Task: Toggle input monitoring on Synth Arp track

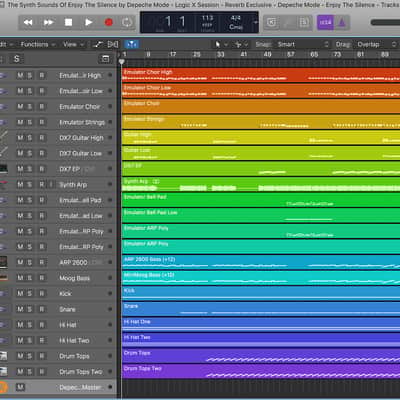Action: pyautogui.click(x=51, y=184)
